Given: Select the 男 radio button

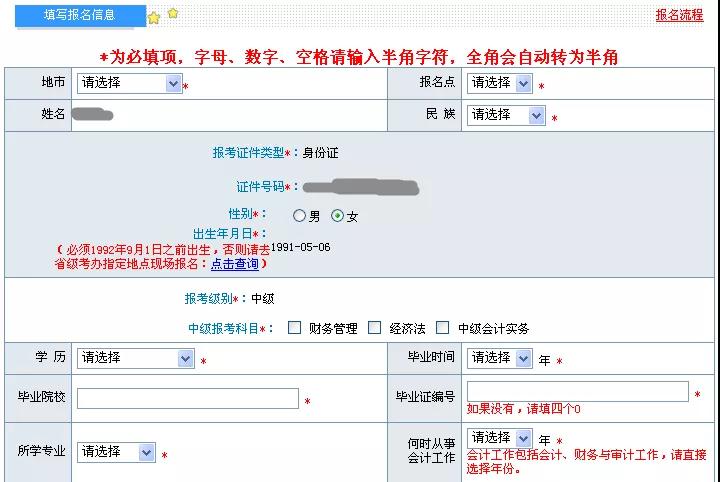Looking at the screenshot, I should (x=299, y=215).
